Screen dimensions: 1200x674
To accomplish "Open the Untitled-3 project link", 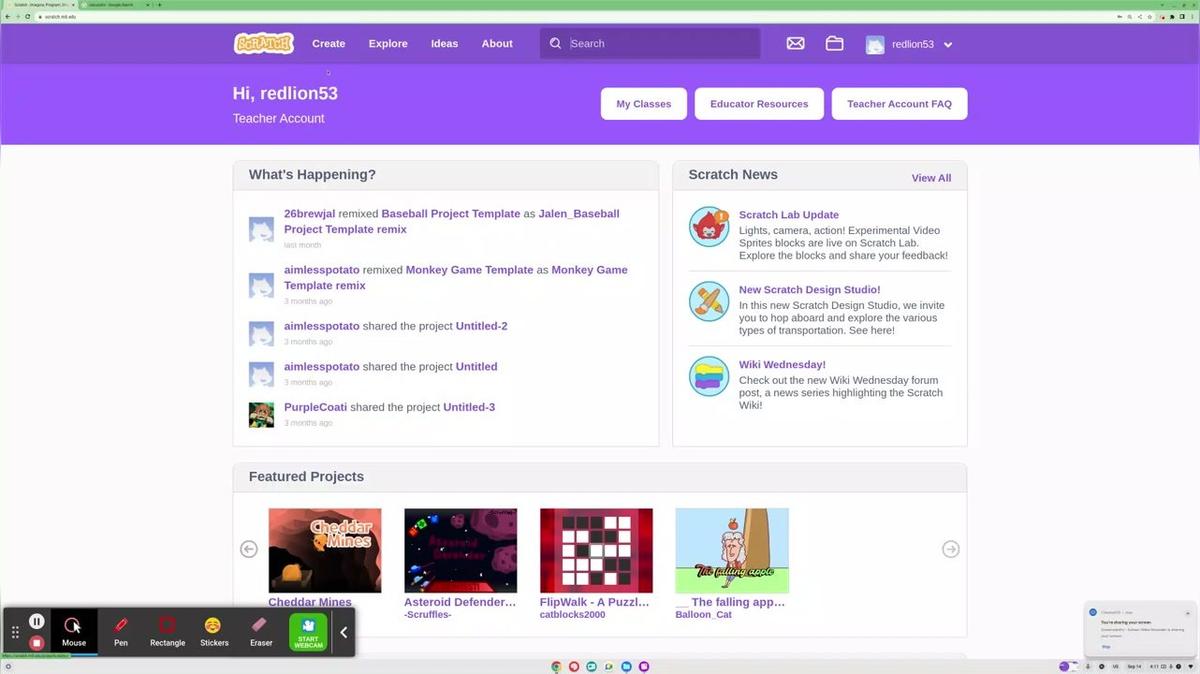I will pos(469,407).
